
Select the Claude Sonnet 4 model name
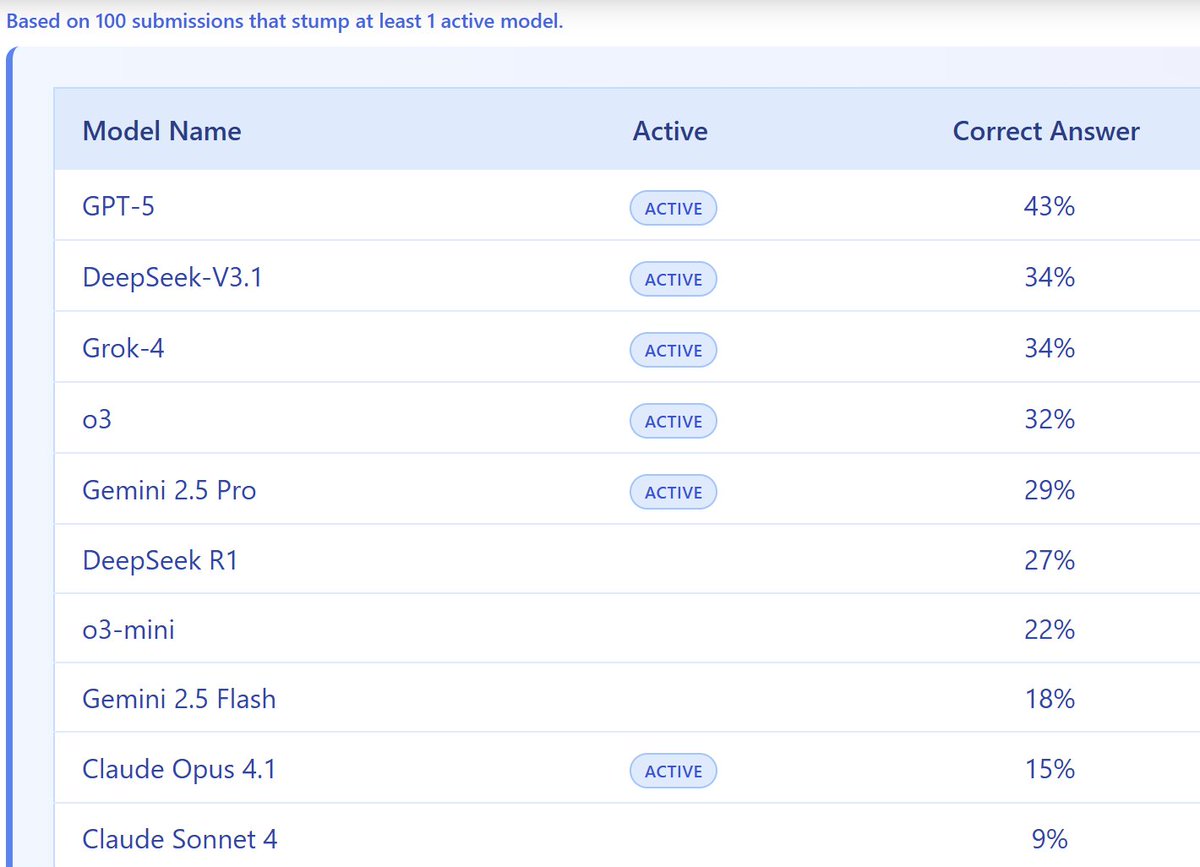(180, 840)
